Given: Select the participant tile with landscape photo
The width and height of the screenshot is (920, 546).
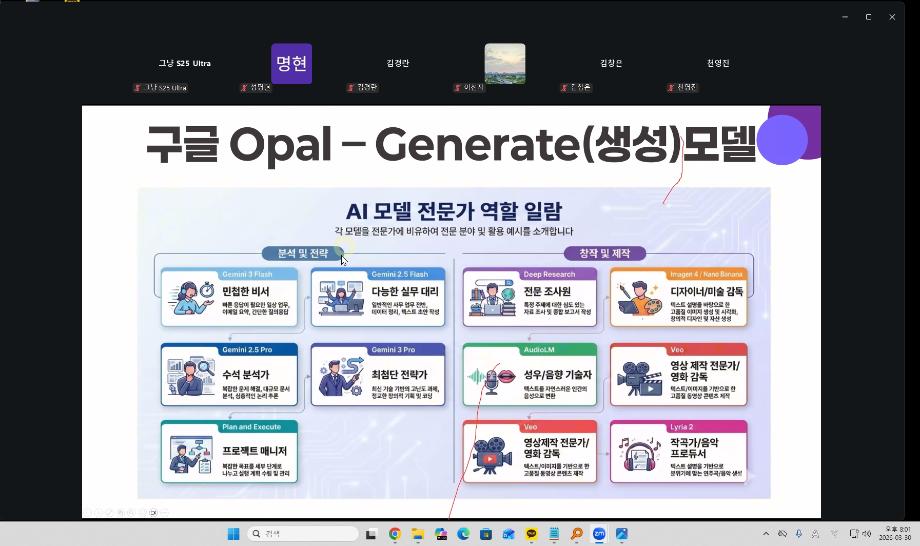Looking at the screenshot, I should pyautogui.click(x=505, y=64).
